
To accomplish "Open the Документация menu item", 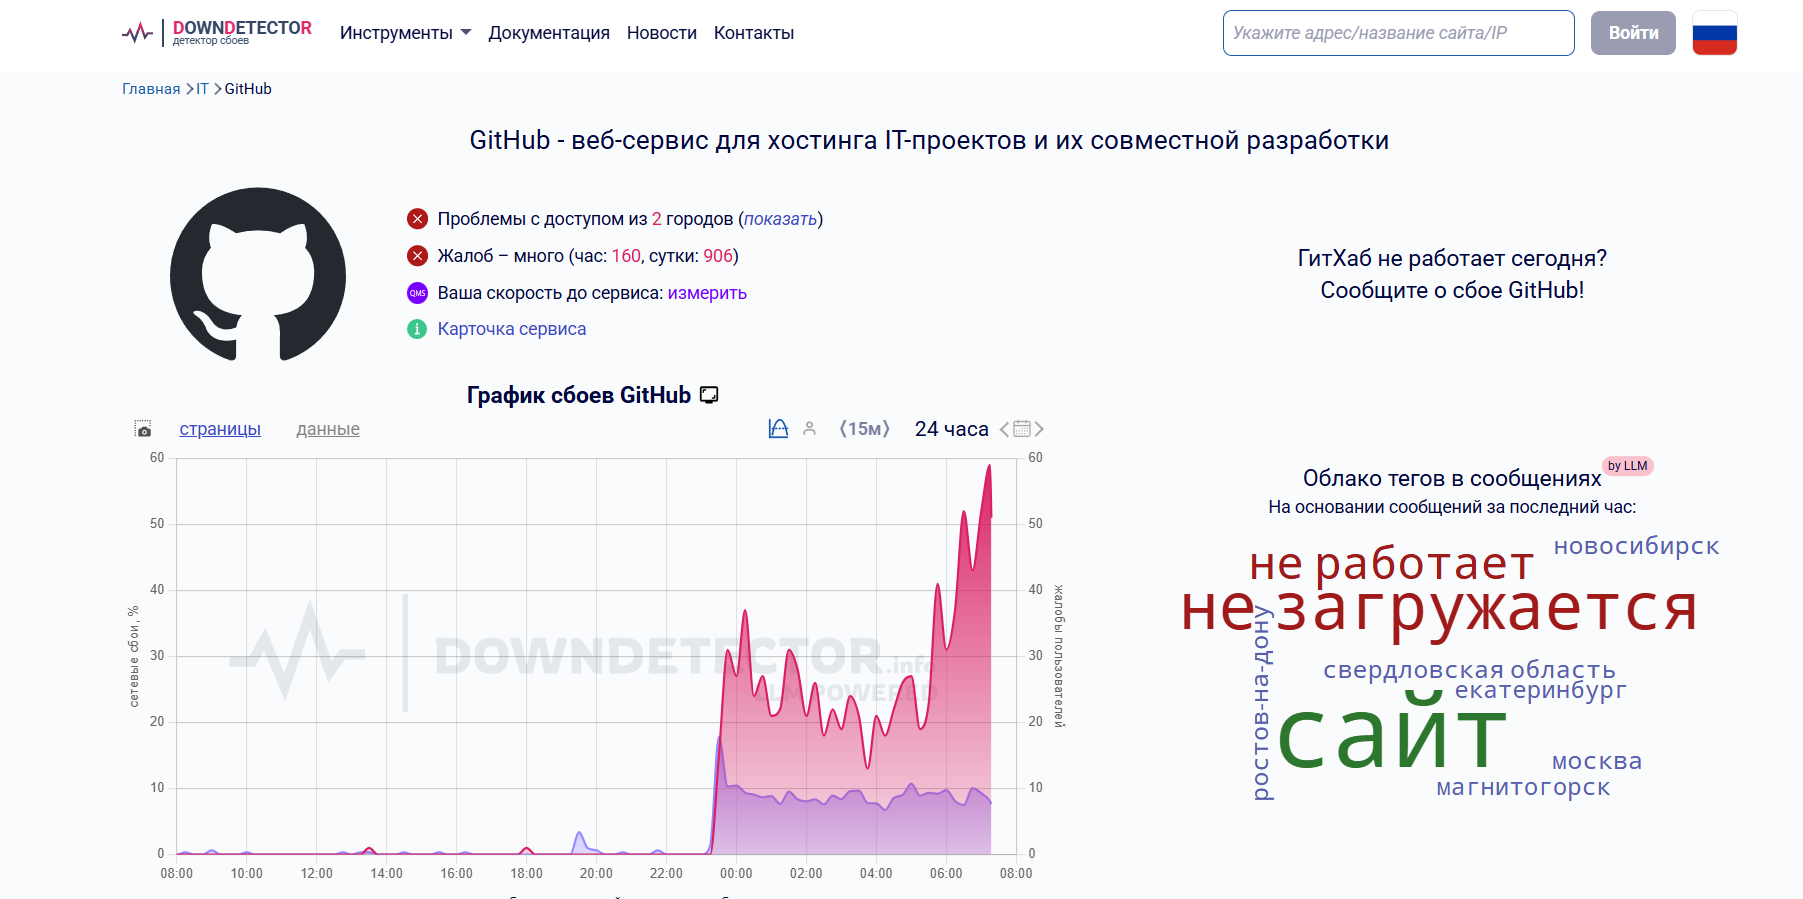I will pyautogui.click(x=549, y=33).
